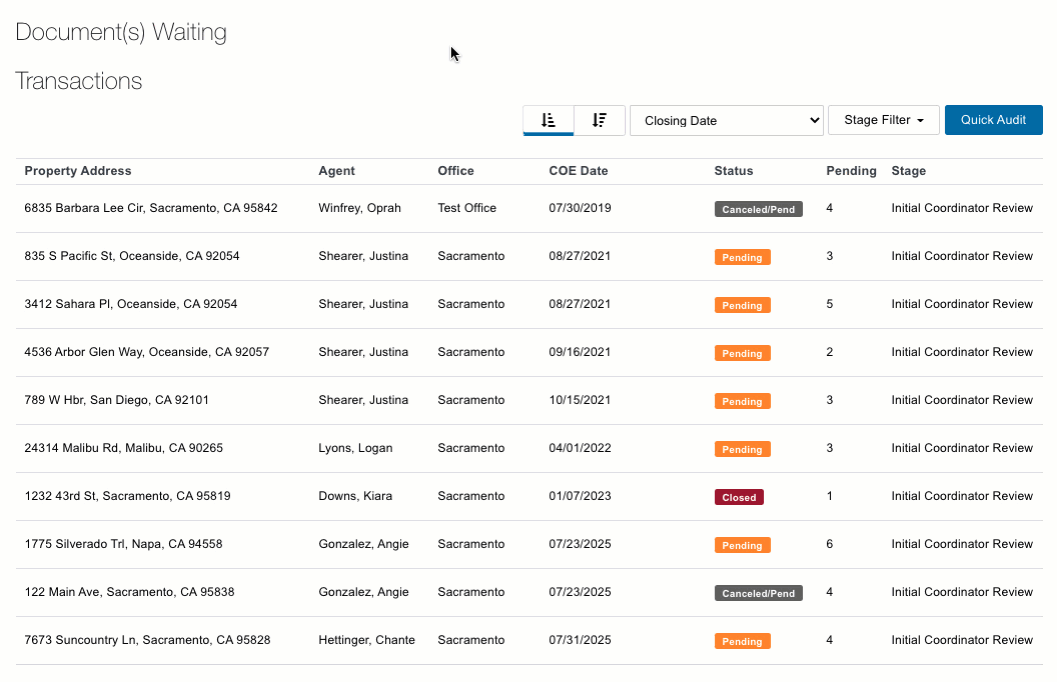Click the Quick Audit button
This screenshot has width=1057, height=682.
[x=993, y=120]
